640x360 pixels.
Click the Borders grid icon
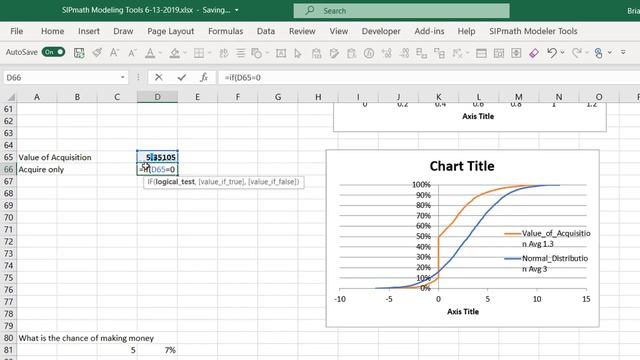point(199,53)
